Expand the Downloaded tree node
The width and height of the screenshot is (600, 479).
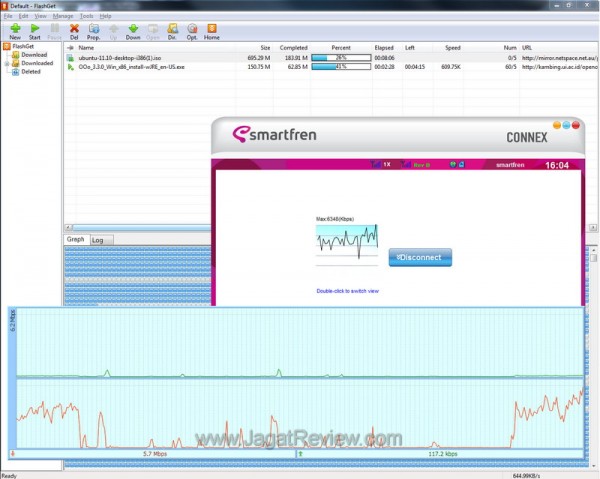tap(6, 64)
